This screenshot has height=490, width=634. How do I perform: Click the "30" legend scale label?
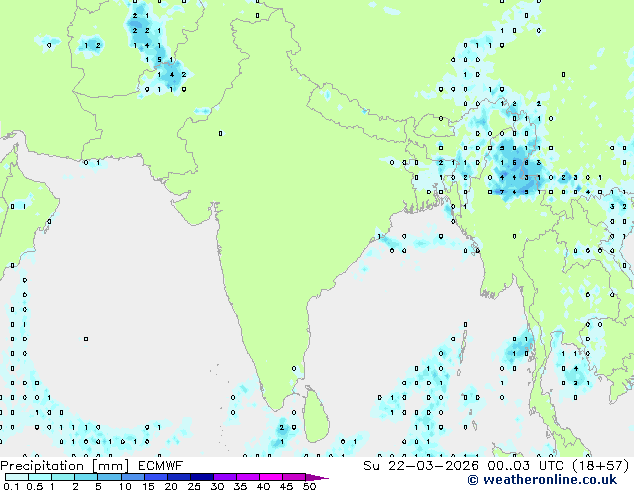(x=217, y=486)
